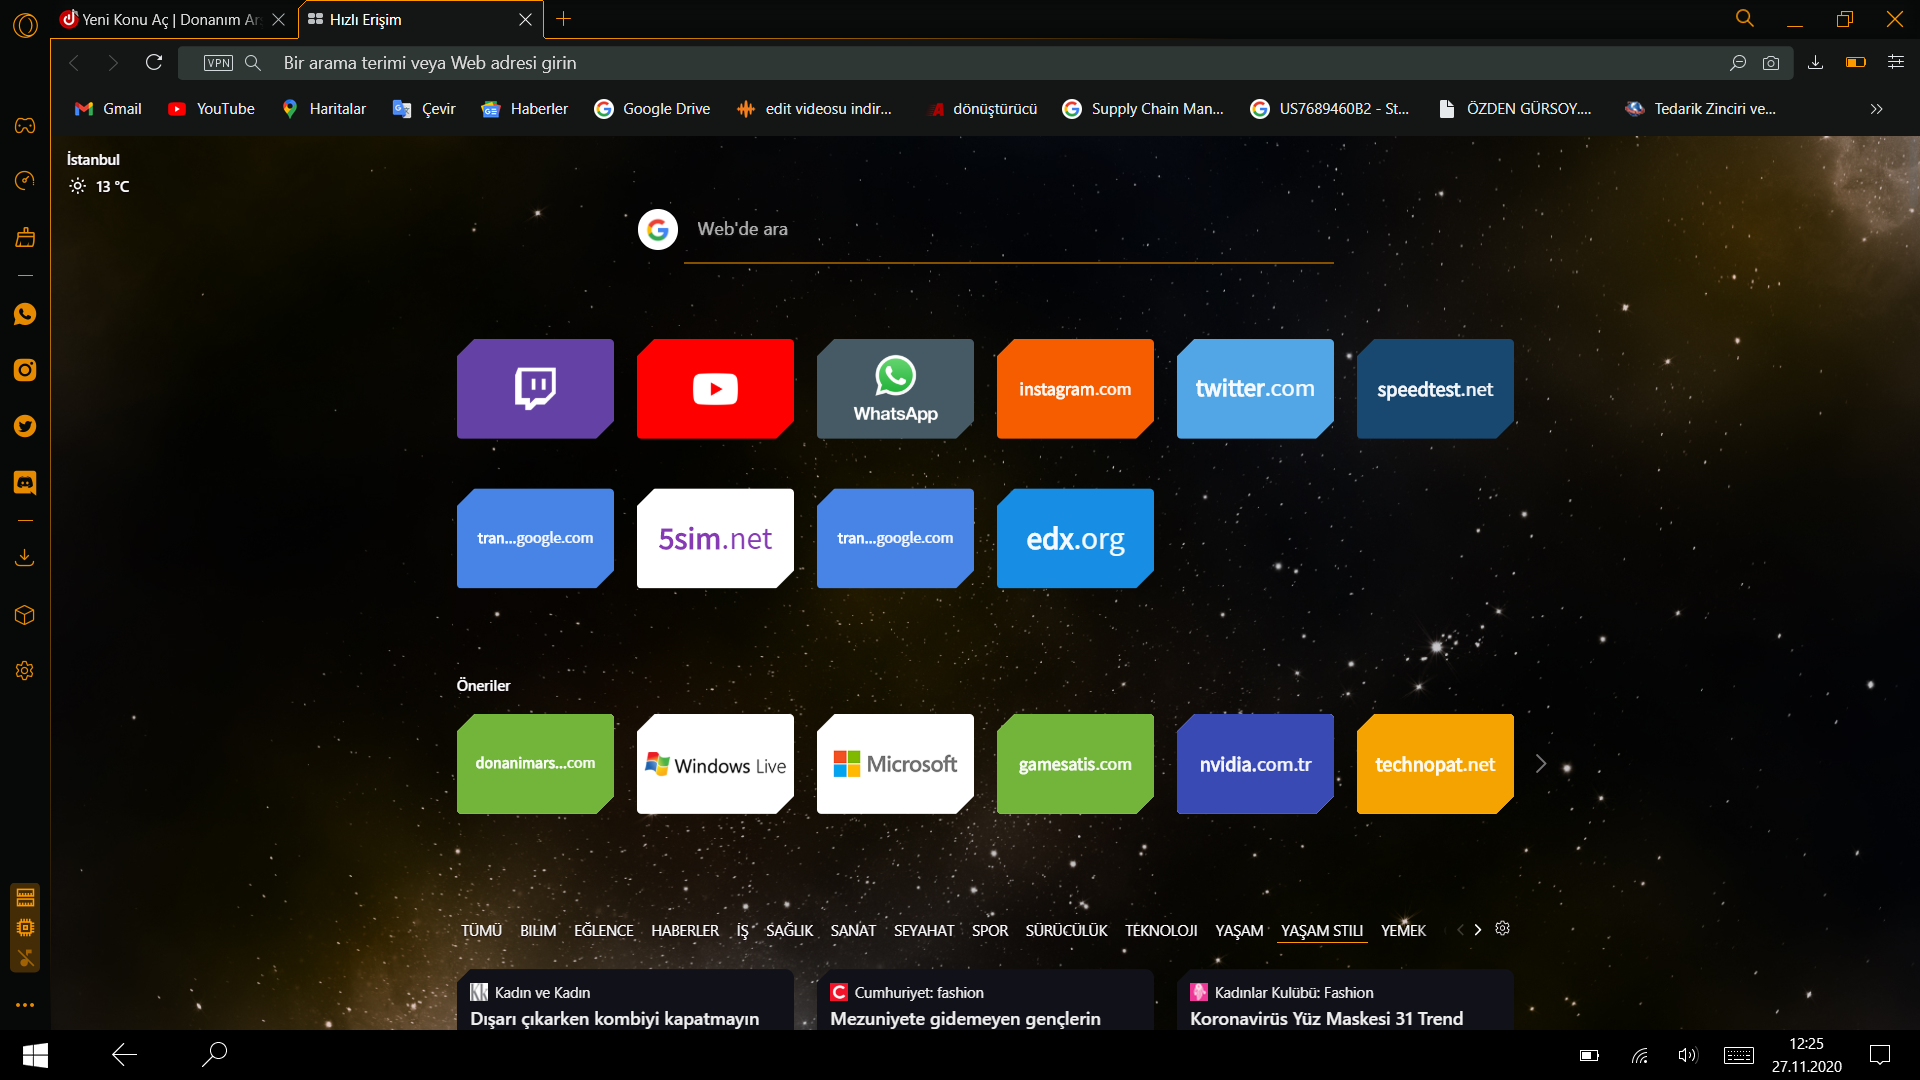Open the GX Corner gamepad icon
The image size is (1920, 1080).
click(25, 125)
